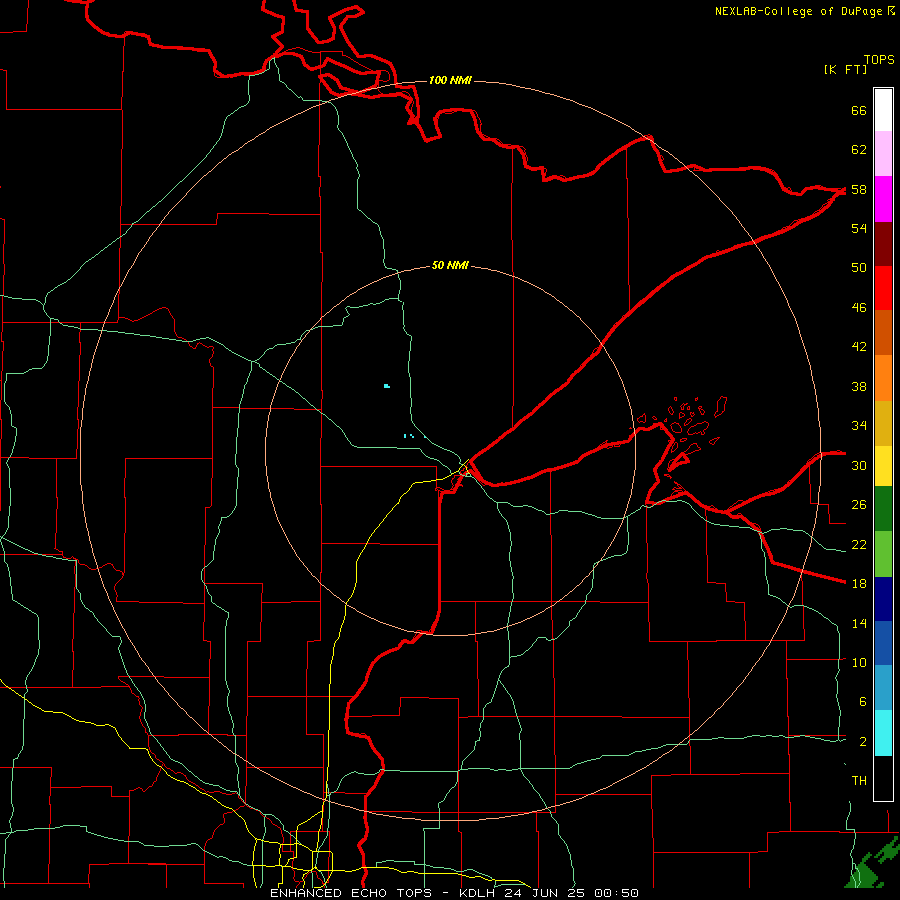Click the green echo cluster at bottom right
The height and width of the screenshot is (900, 900).
pyautogui.click(x=872, y=864)
